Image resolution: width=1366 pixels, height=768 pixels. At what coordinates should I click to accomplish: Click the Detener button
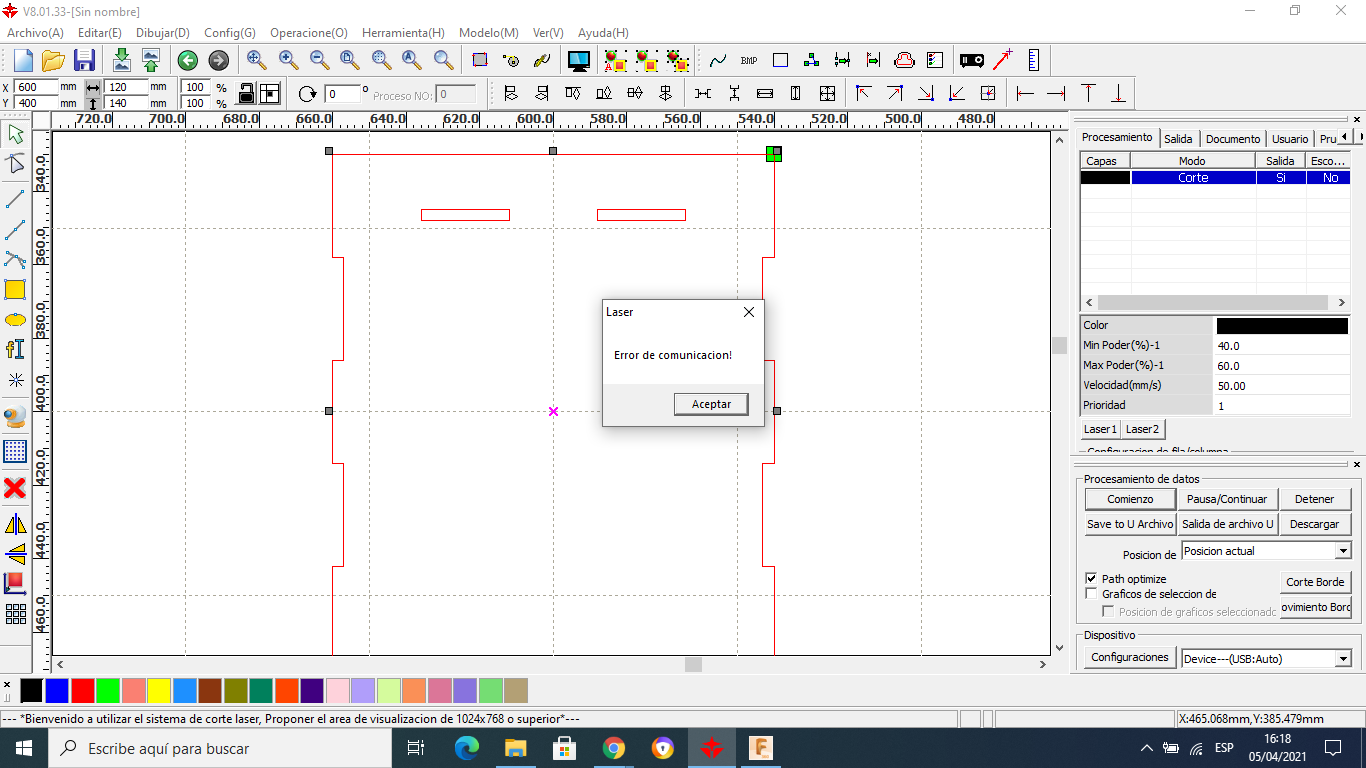click(1314, 499)
